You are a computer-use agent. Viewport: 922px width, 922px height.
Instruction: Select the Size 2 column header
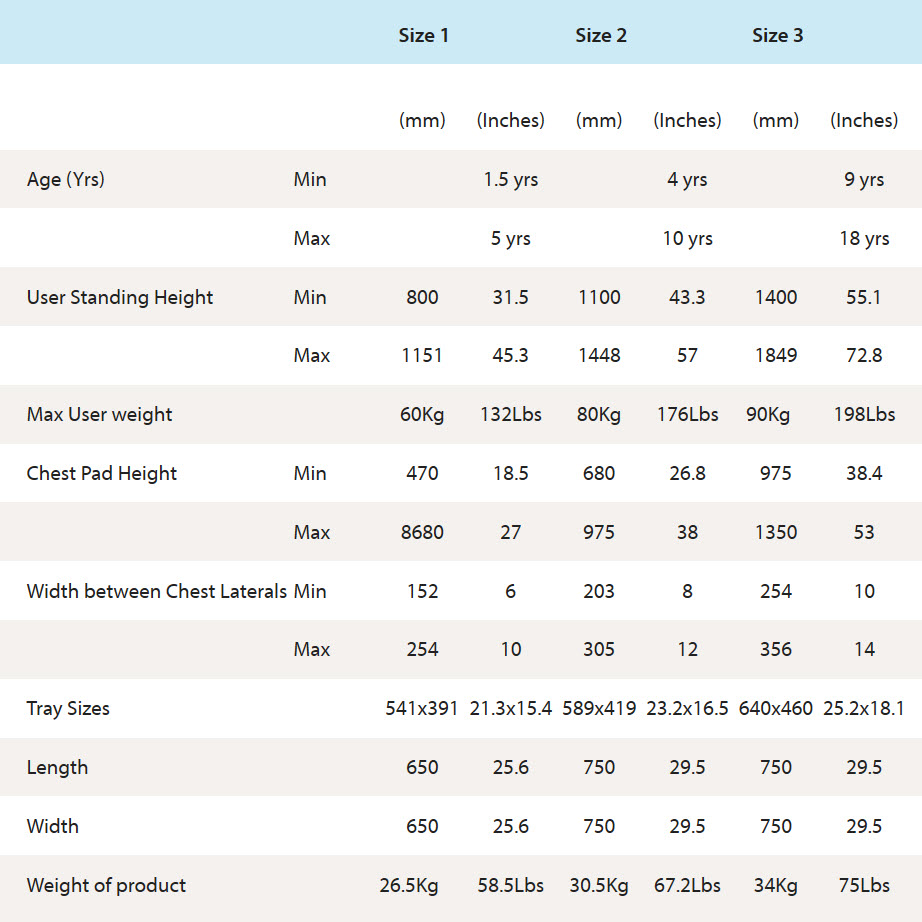point(601,35)
